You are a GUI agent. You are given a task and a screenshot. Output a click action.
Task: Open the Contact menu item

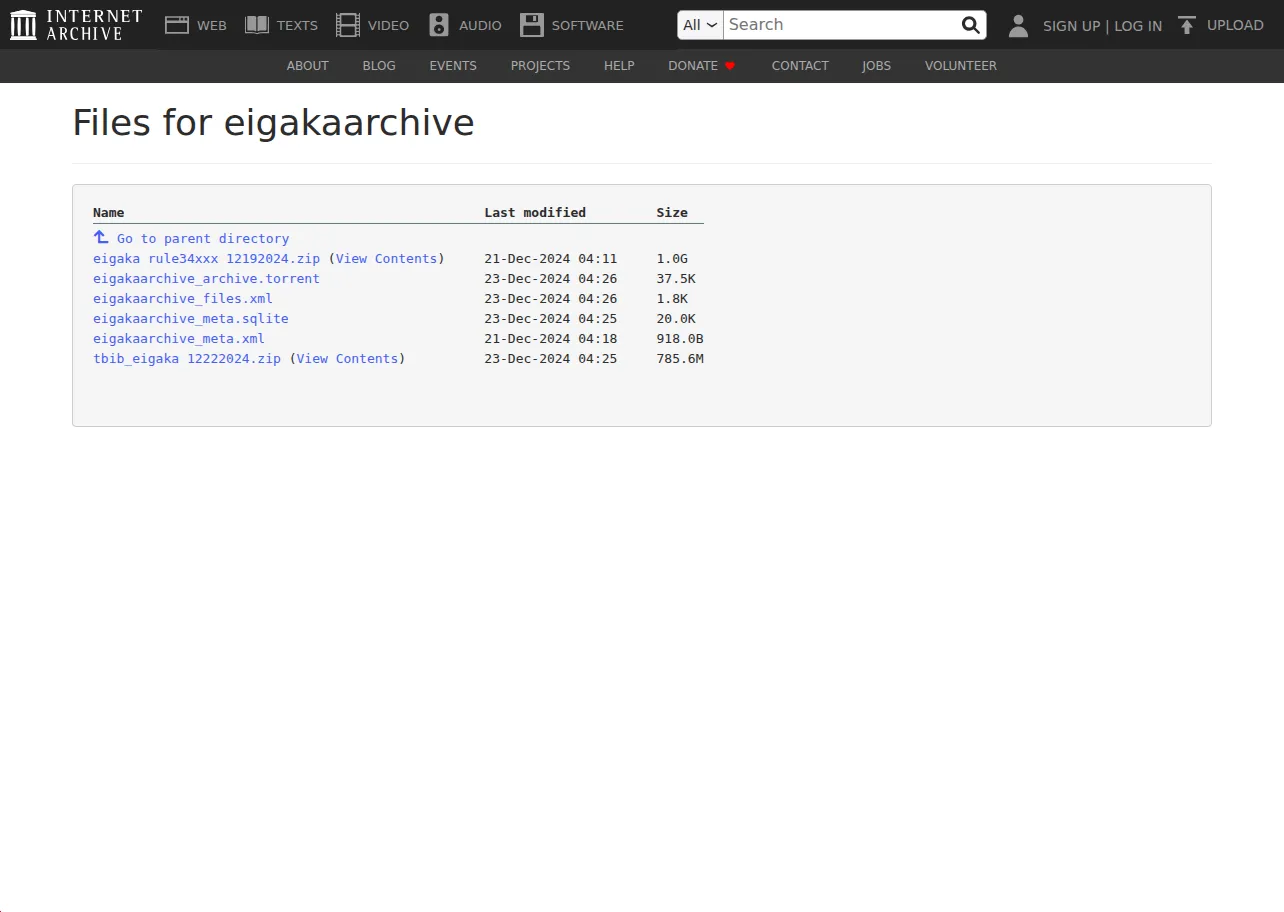point(800,66)
